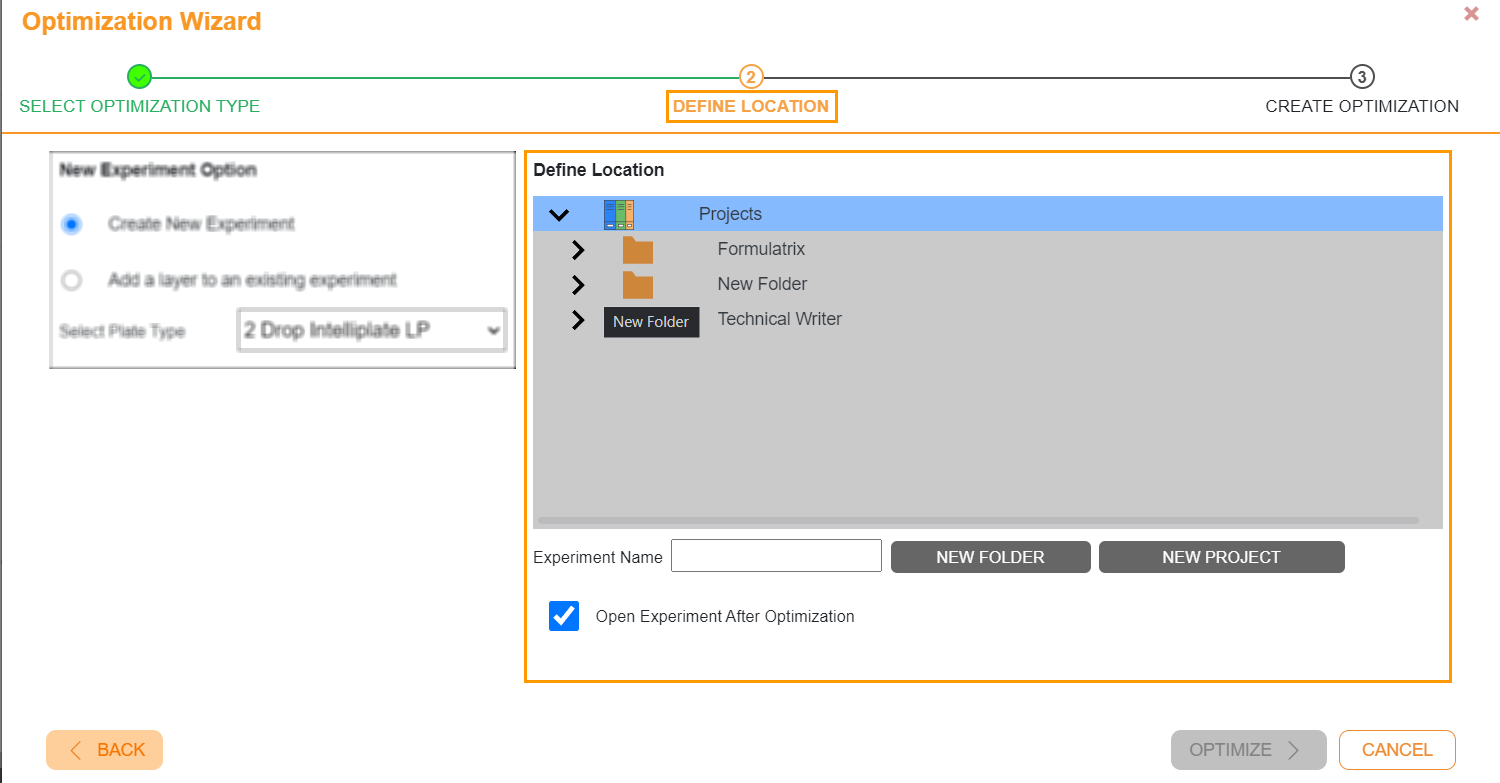Click the New Folder folder icon
Screen dimensions: 1500x783
[x=638, y=284]
